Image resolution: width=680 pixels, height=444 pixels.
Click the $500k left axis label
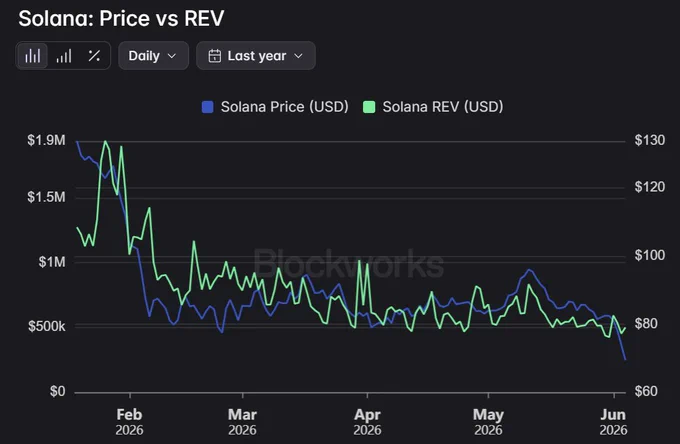click(47, 326)
